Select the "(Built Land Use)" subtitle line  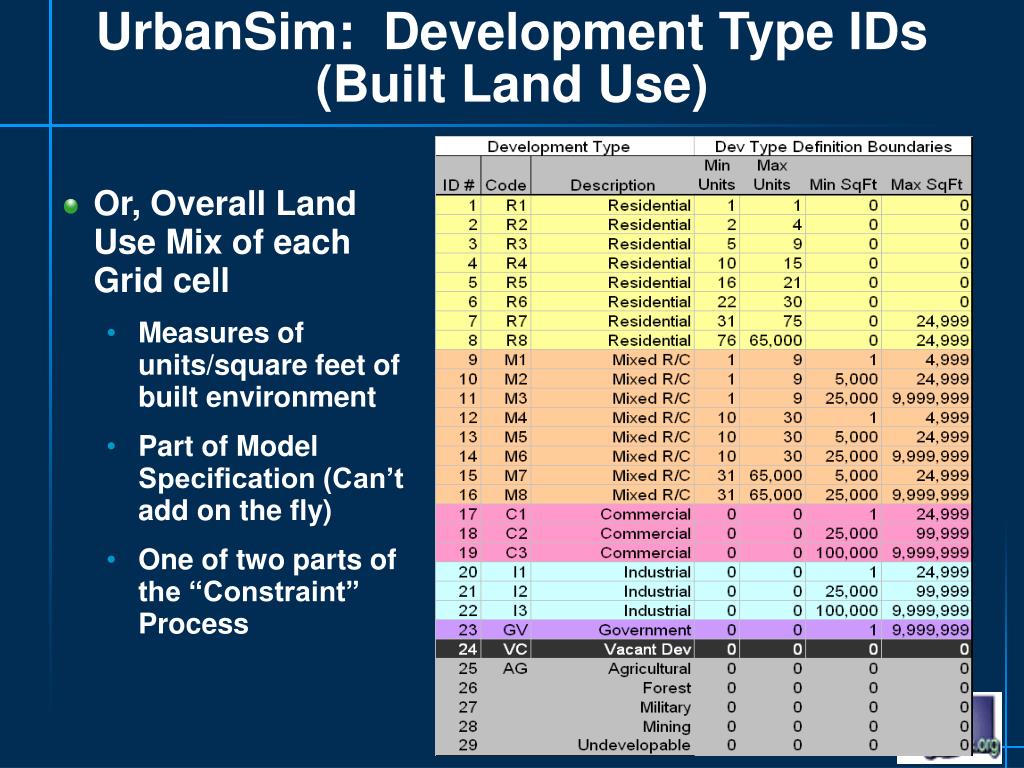point(512,84)
